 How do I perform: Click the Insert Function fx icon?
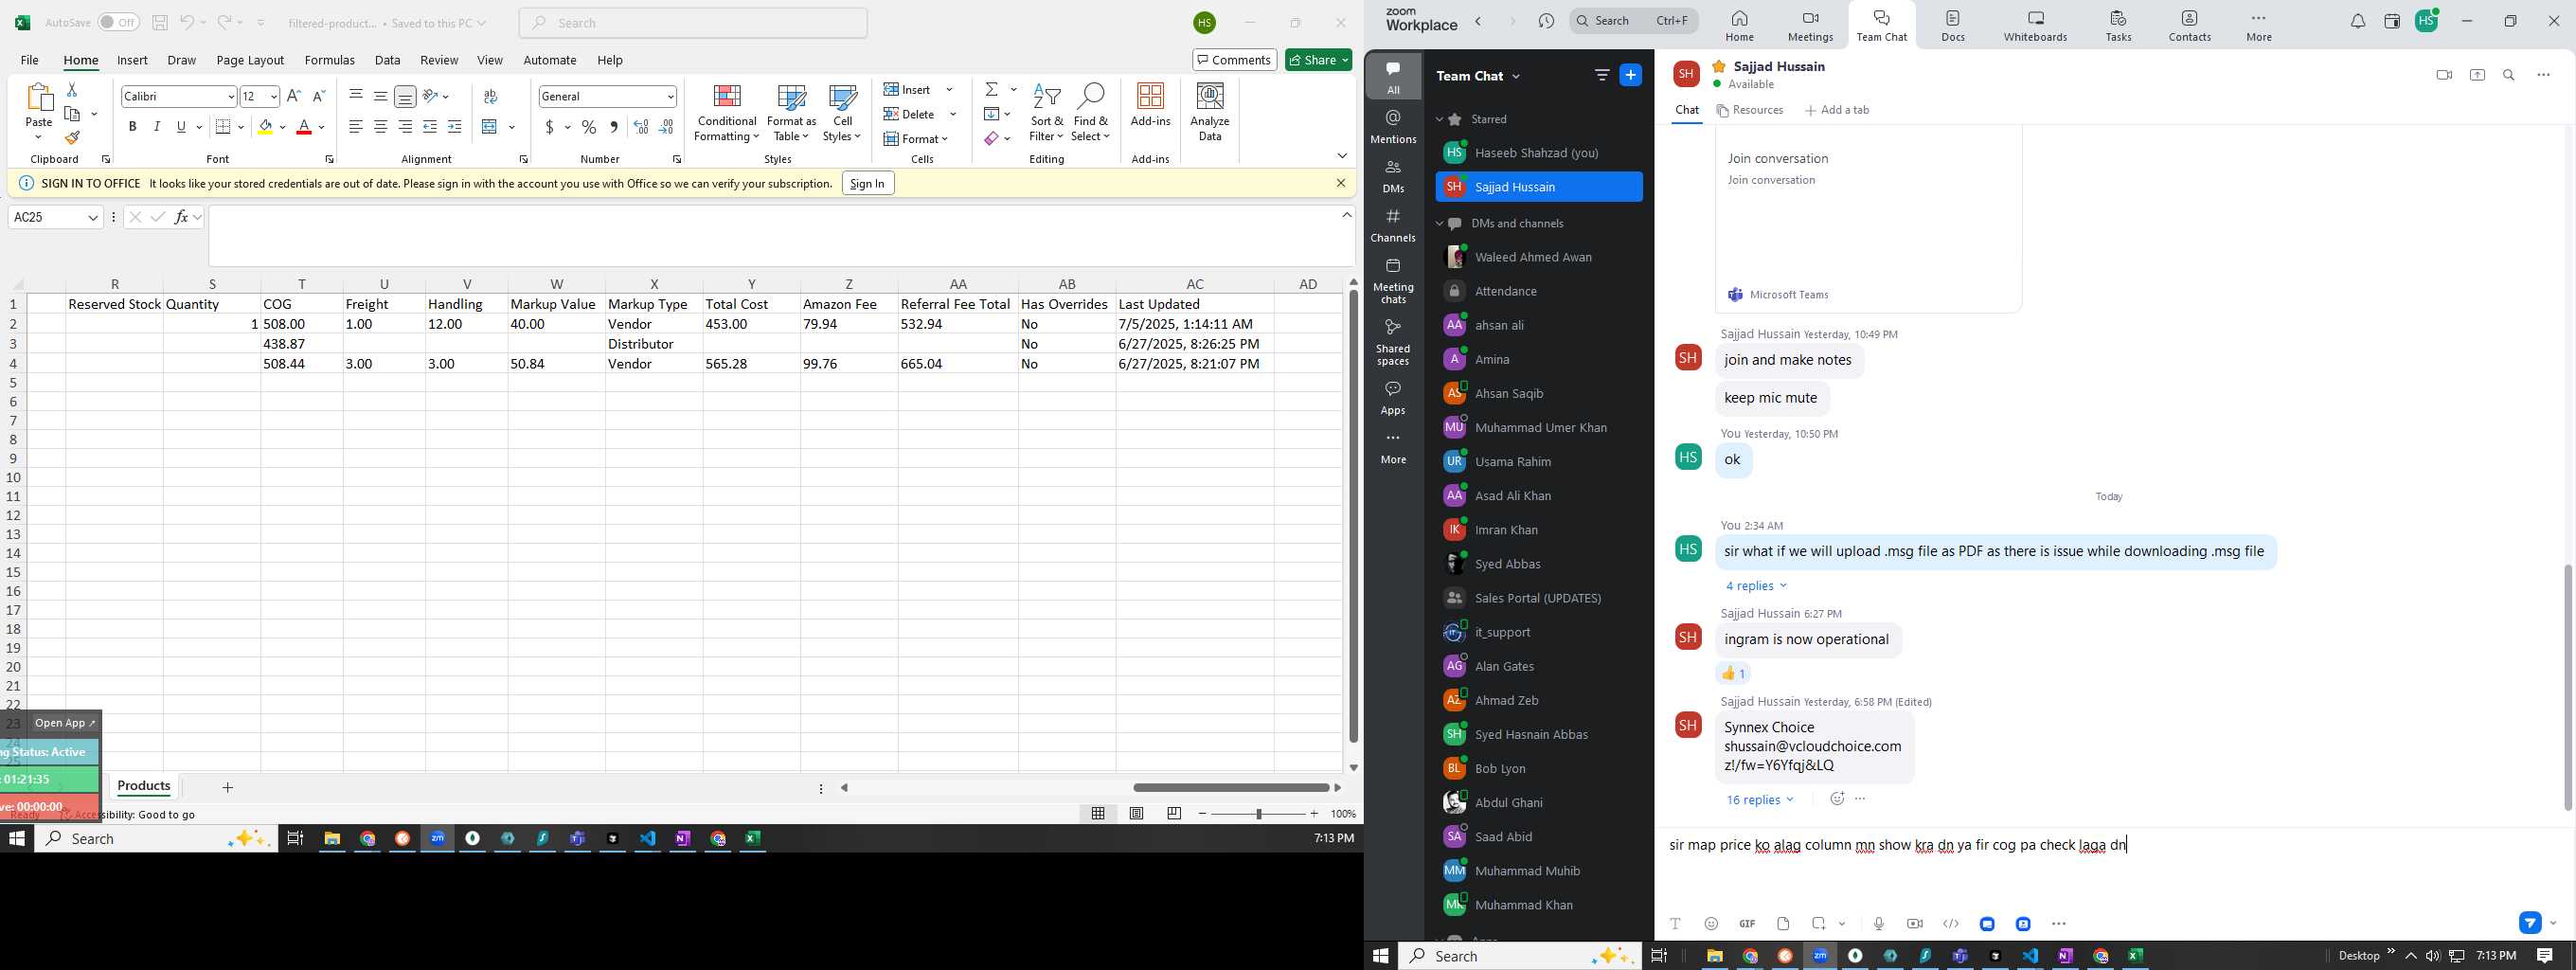pos(181,217)
